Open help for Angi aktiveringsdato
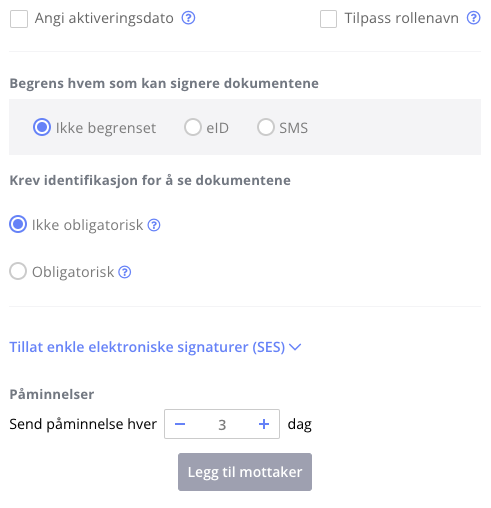The image size is (491, 508). 188,18
